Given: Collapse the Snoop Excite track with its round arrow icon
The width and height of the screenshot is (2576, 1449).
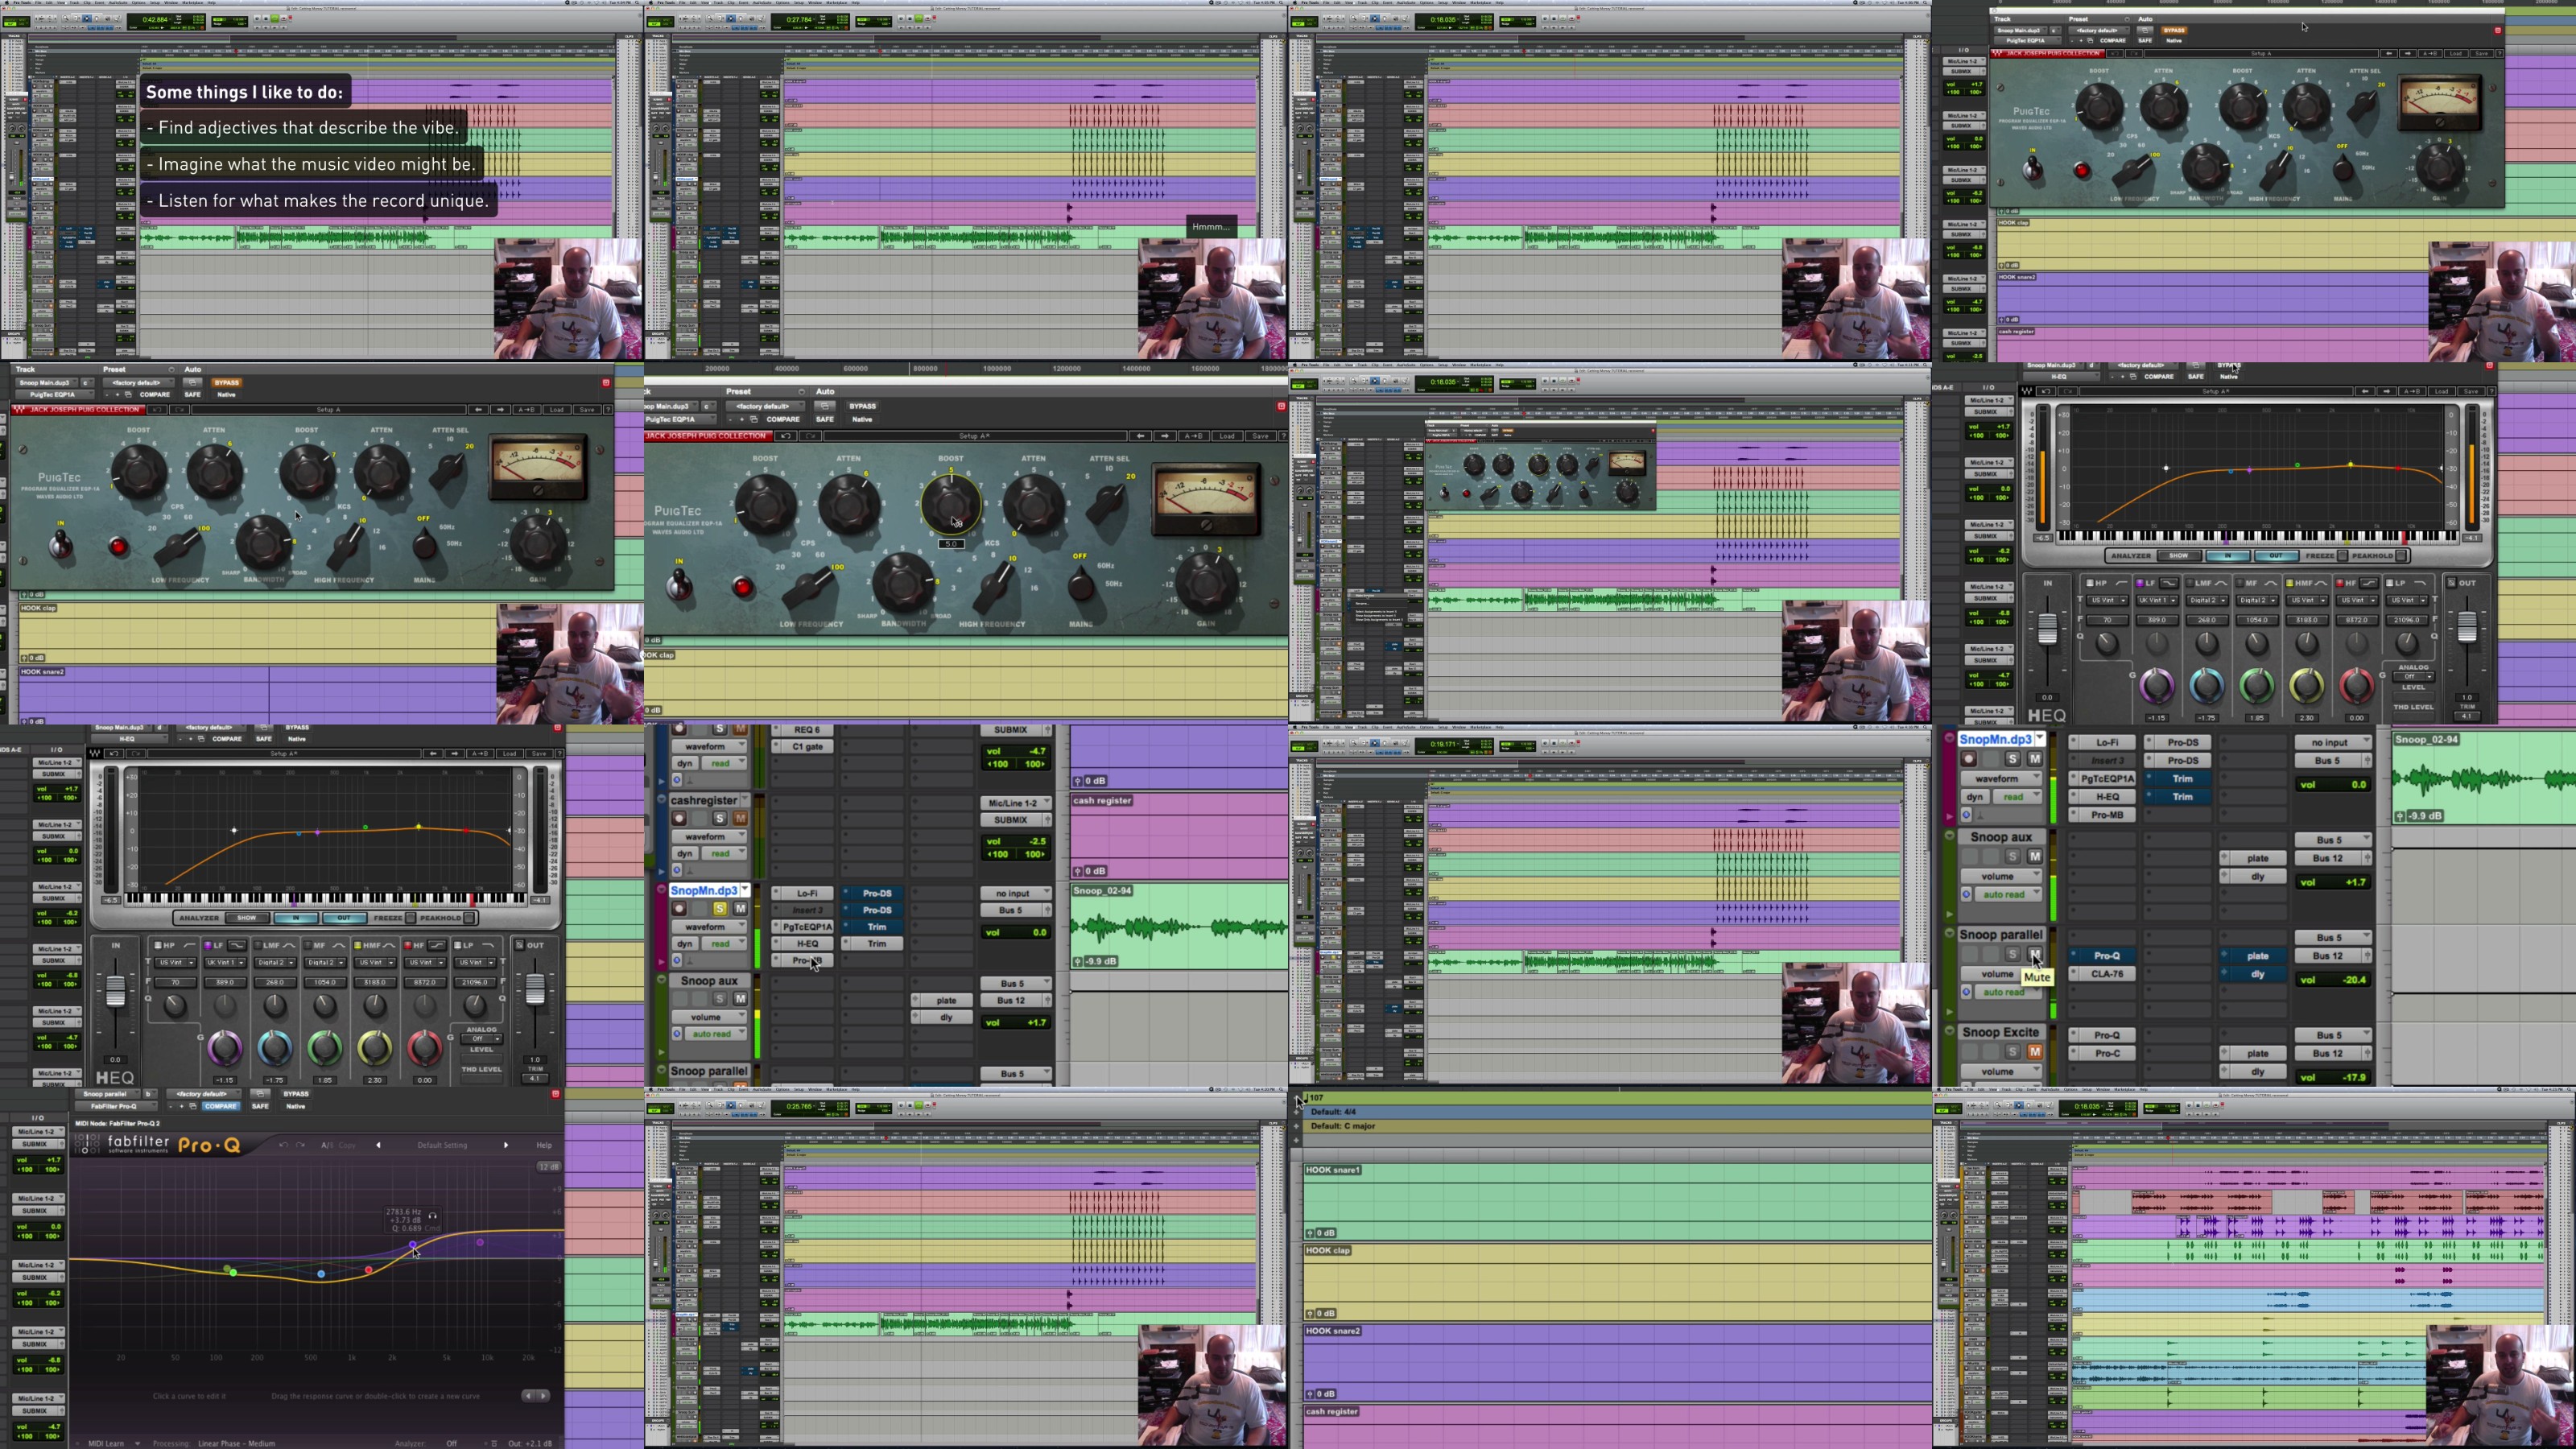Looking at the screenshot, I should (1949, 1031).
